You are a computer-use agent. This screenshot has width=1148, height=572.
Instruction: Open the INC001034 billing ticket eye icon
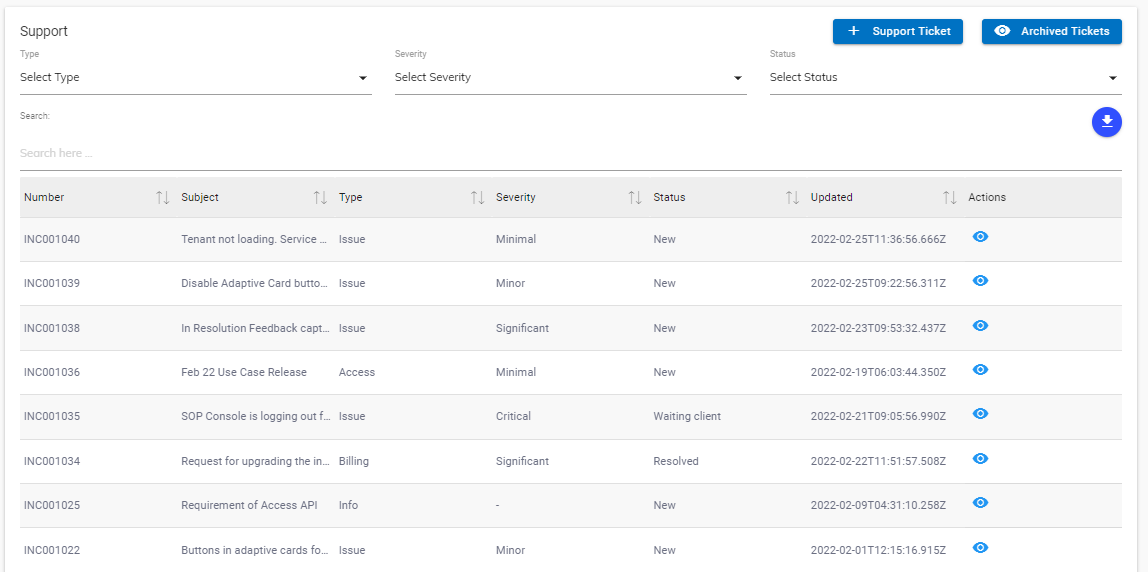pyautogui.click(x=980, y=459)
